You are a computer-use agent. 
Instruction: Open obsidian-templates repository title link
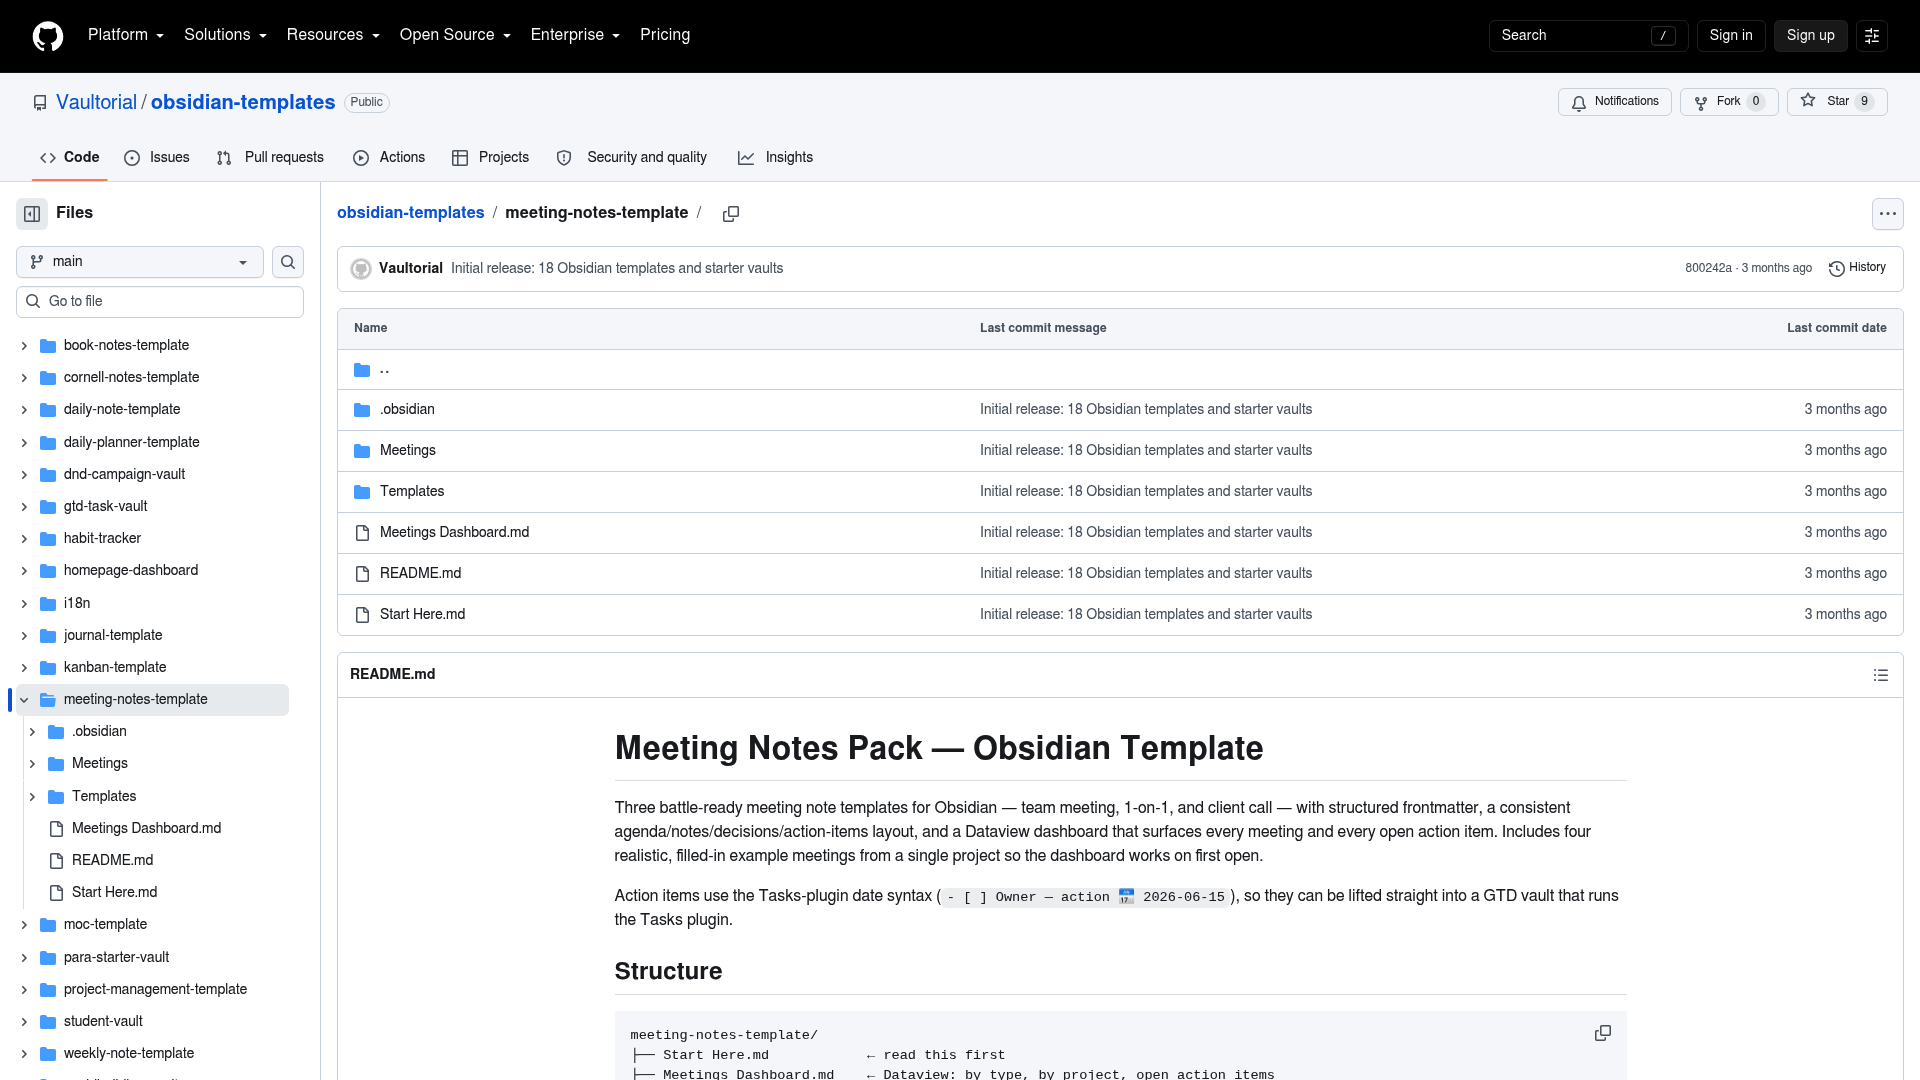(243, 103)
